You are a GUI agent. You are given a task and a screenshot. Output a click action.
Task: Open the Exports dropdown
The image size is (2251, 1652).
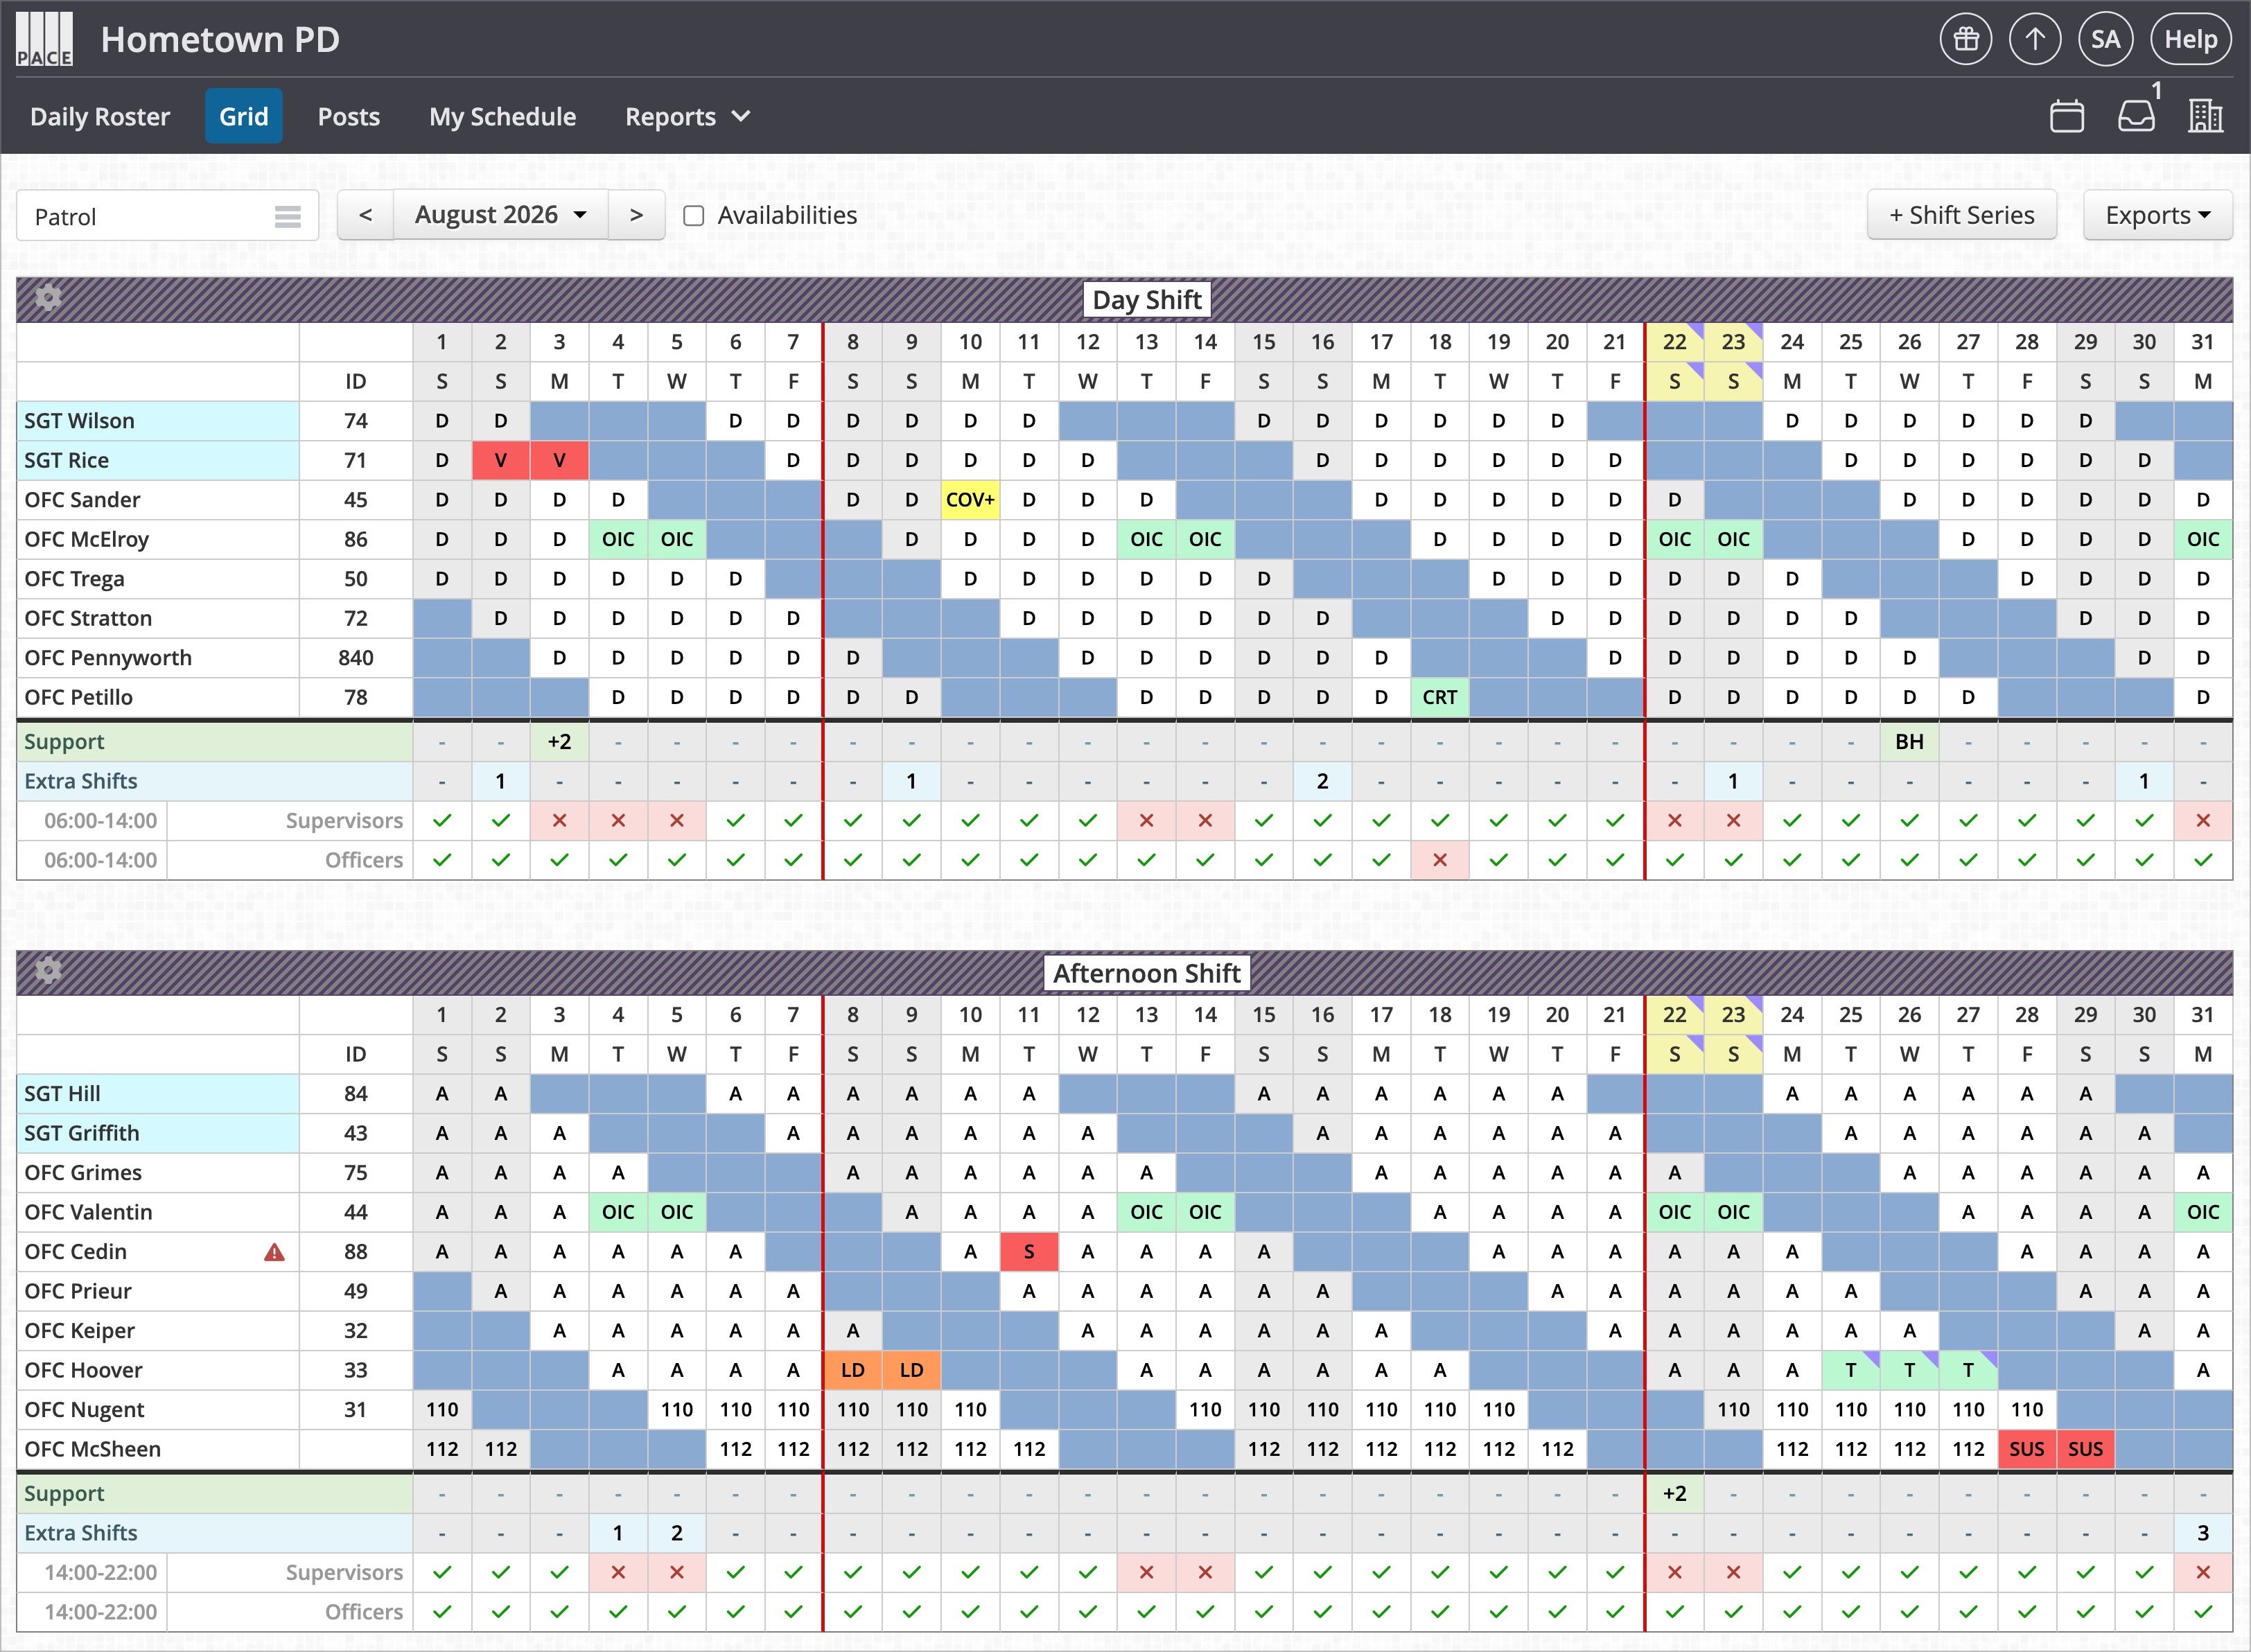point(2158,215)
